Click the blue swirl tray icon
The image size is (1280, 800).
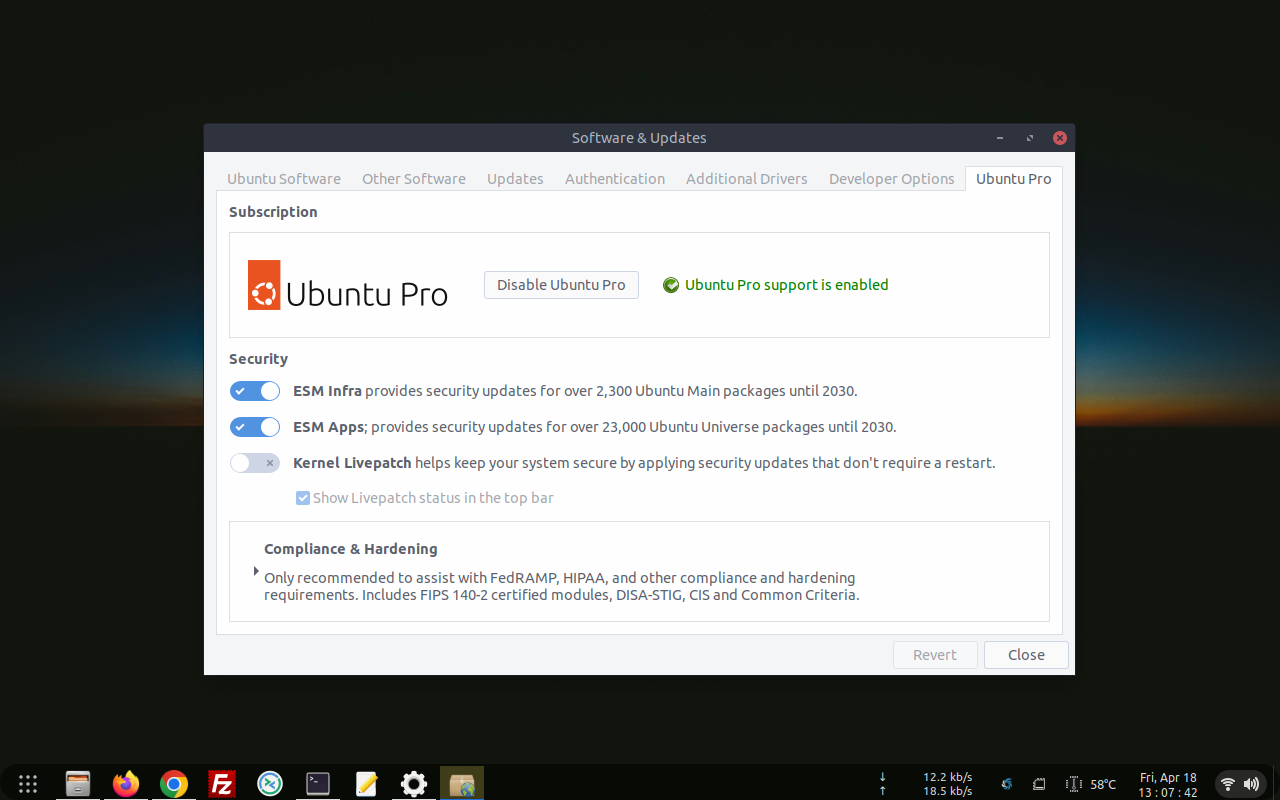[1007, 784]
